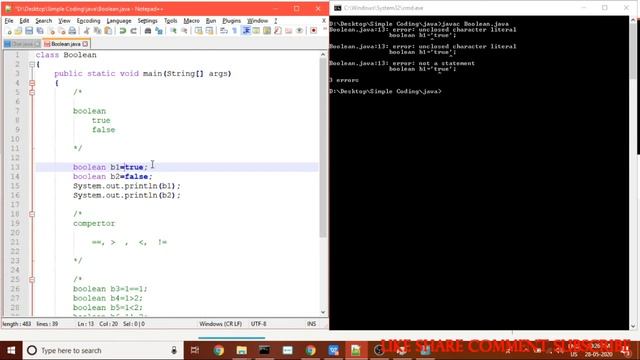Viewport: 640px width, 360px height.
Task: Click the Zoom Out toolbar icon
Action: [x=184, y=31]
